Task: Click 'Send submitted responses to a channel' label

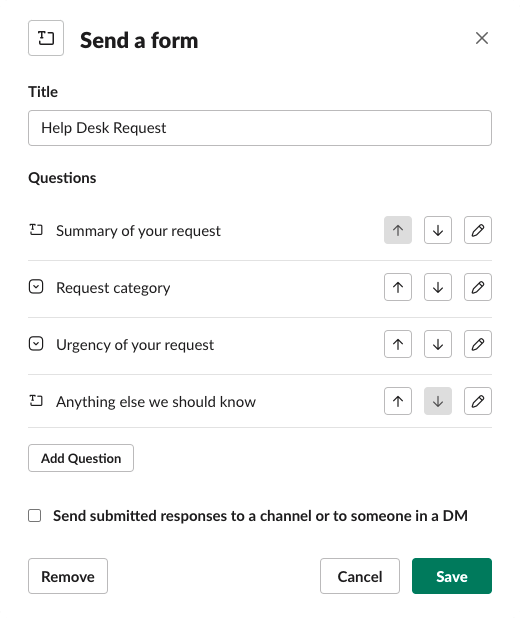Action: click(x=261, y=516)
